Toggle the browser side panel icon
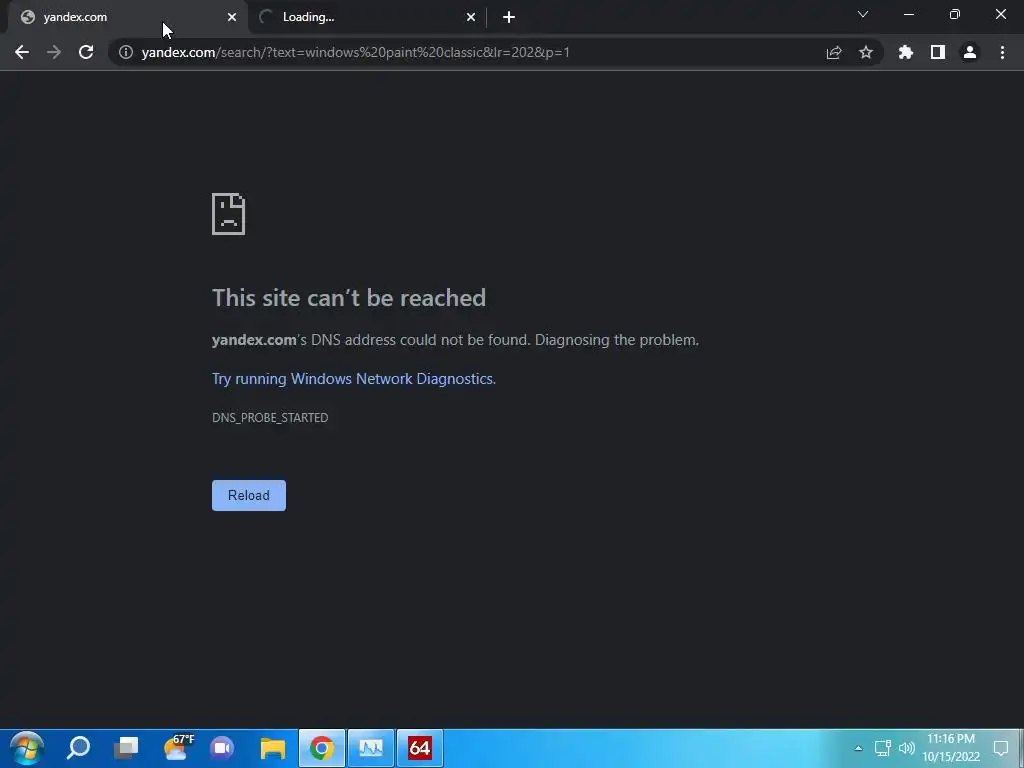 click(938, 52)
